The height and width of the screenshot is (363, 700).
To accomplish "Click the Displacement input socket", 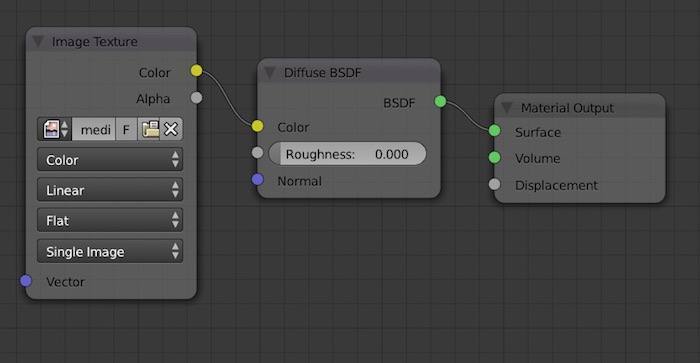I will [x=494, y=184].
